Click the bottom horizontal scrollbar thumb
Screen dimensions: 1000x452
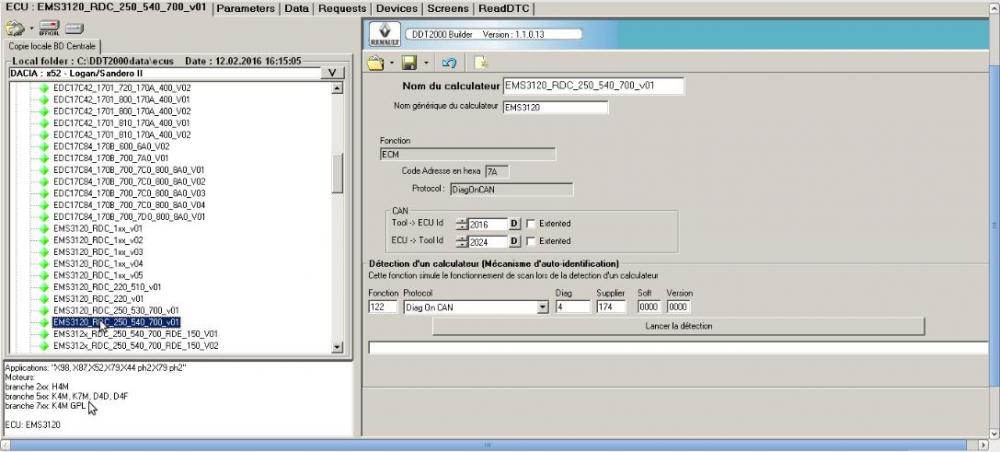click(x=487, y=444)
